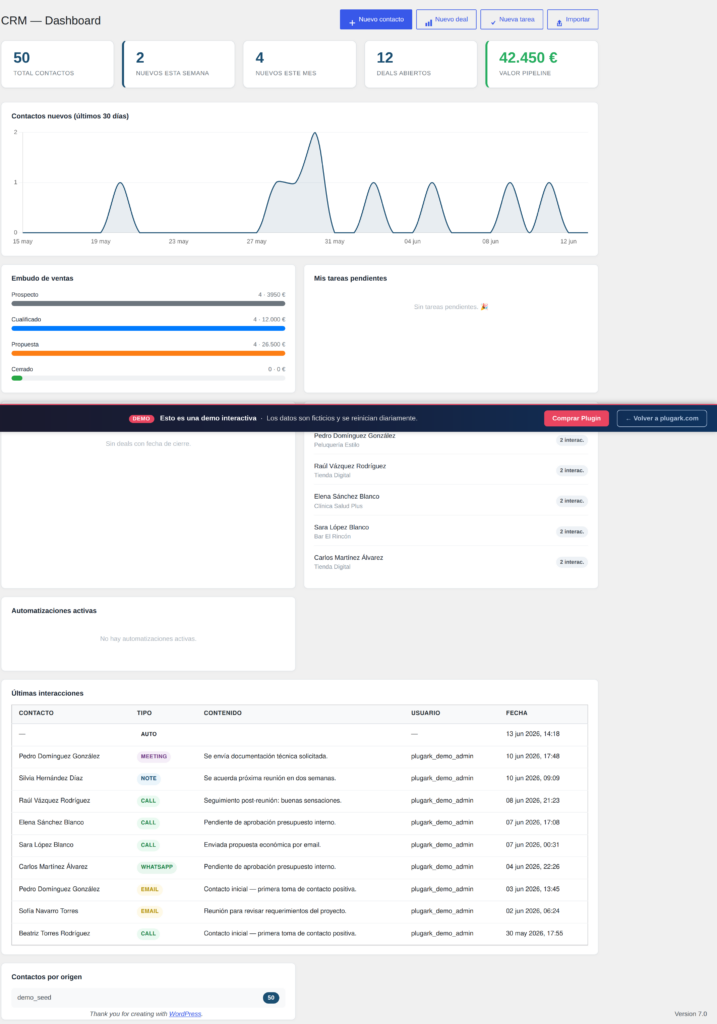
Task: Click the chart peak near 31 may
Action: coord(315,134)
